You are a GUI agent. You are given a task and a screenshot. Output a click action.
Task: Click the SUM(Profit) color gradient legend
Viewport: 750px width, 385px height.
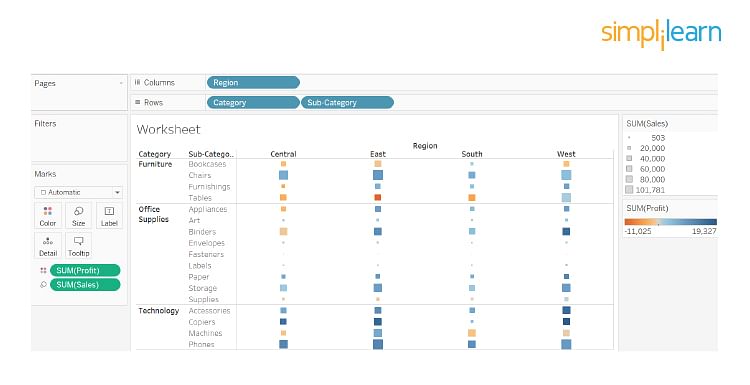tap(671, 222)
